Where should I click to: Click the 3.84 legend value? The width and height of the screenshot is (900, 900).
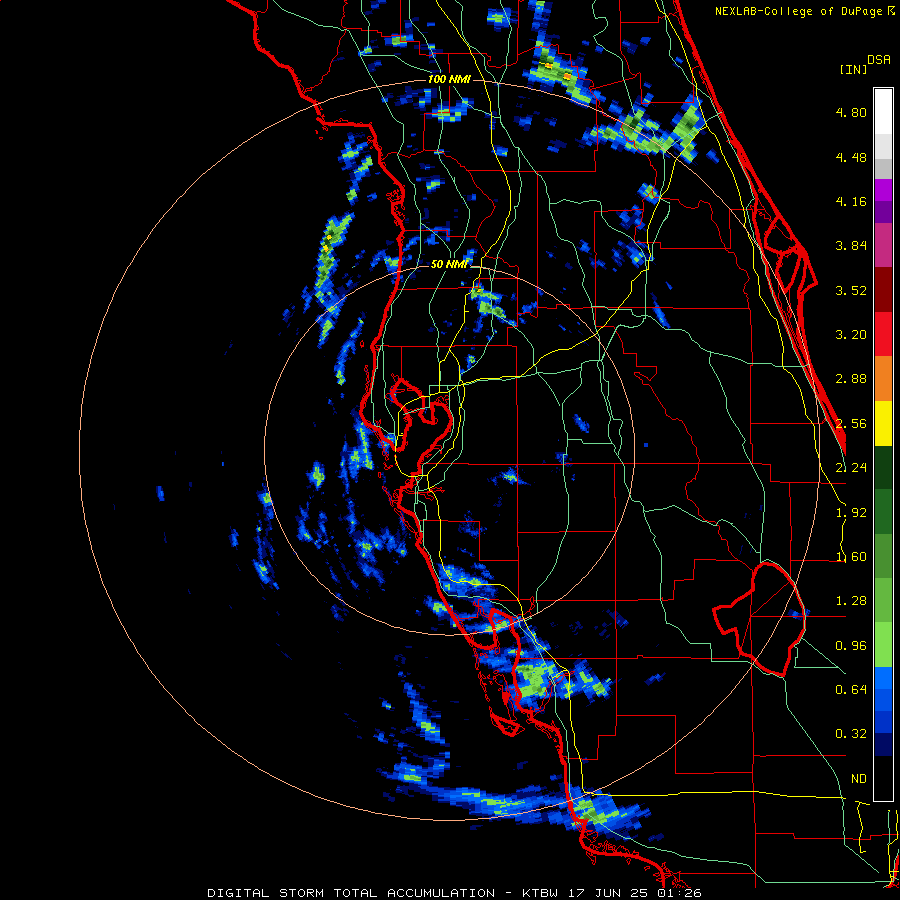click(x=851, y=246)
